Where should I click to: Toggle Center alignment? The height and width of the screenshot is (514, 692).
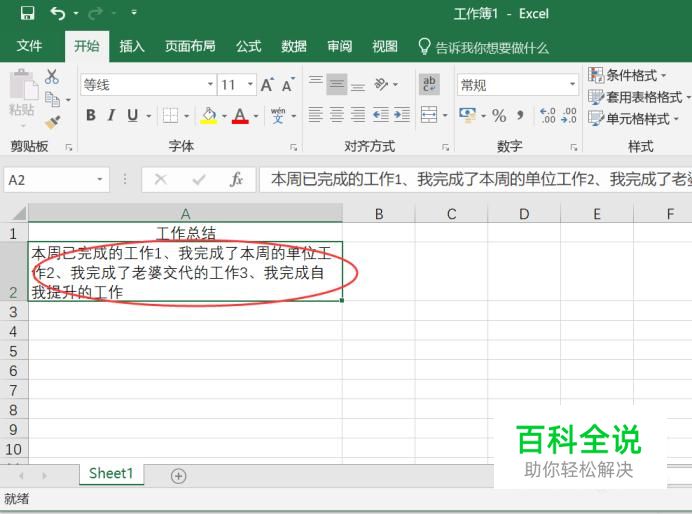[x=337, y=115]
